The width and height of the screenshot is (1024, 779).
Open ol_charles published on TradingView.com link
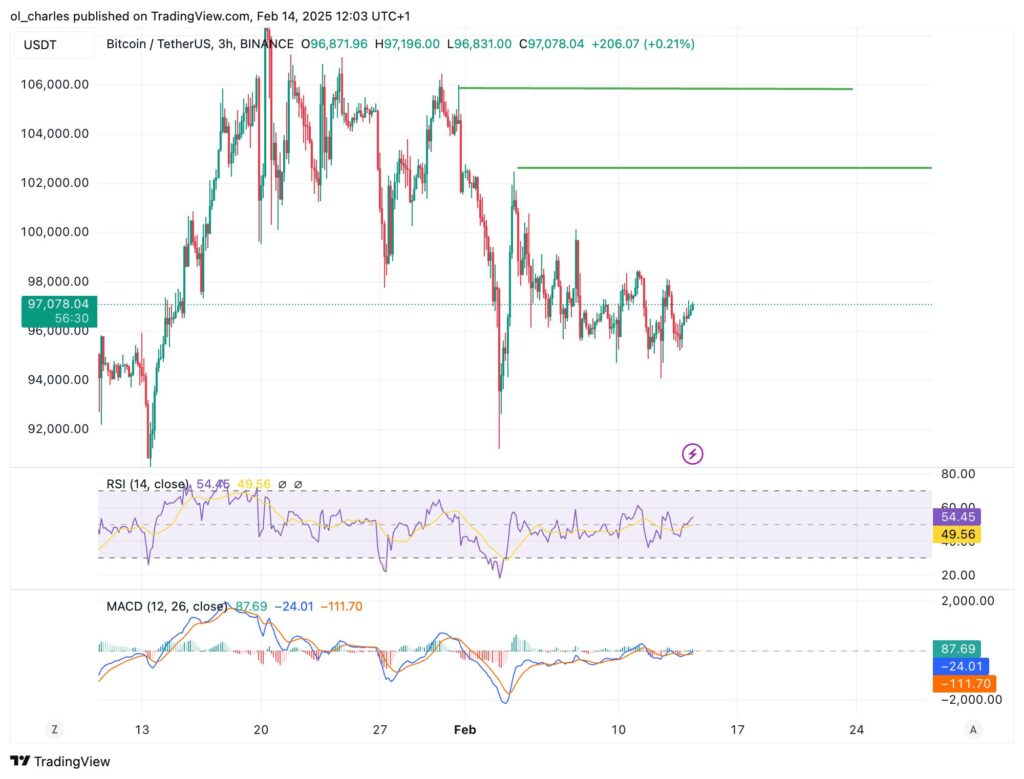[130, 16]
